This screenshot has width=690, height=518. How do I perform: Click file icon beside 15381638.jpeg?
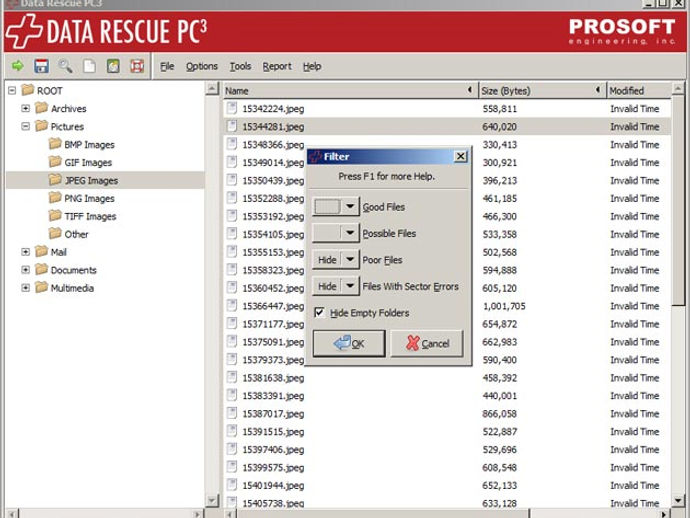[231, 377]
